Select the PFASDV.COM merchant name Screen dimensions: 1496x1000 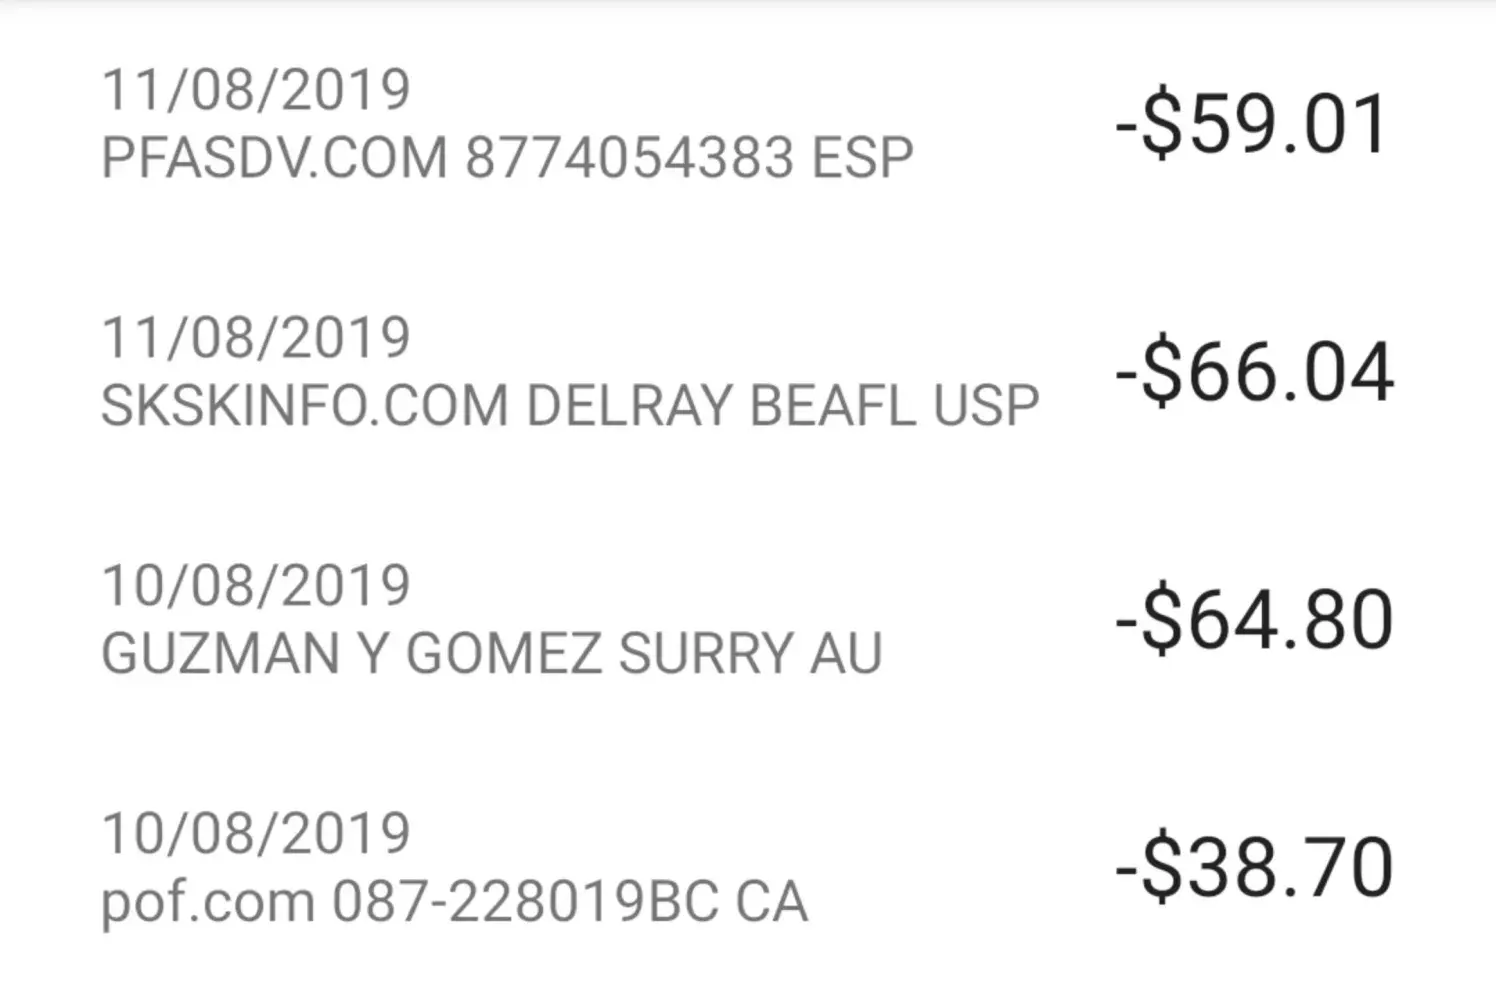(x=274, y=159)
